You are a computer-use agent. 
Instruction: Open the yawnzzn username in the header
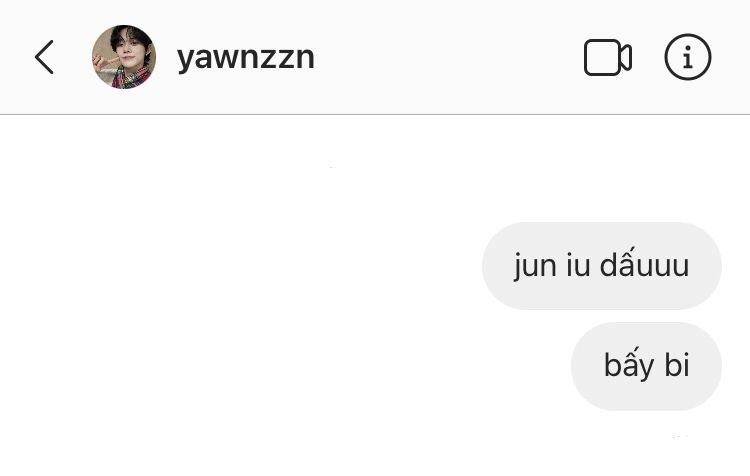click(x=245, y=57)
